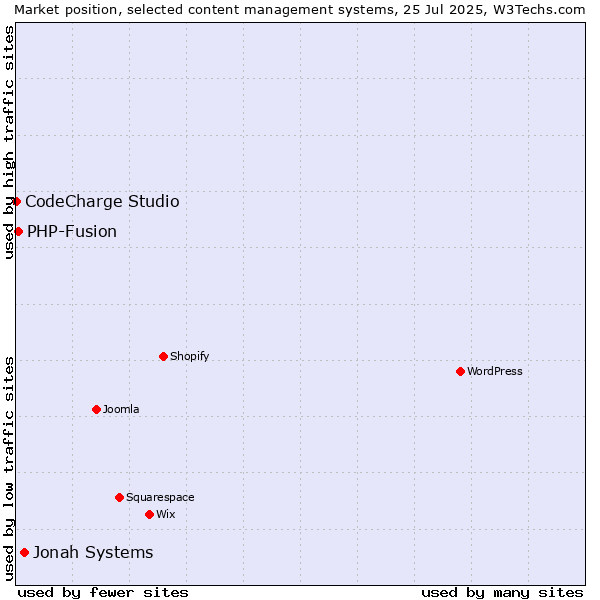The image size is (600, 600).
Task: Click the 'used by low traffic sites' label
Action: (8, 469)
